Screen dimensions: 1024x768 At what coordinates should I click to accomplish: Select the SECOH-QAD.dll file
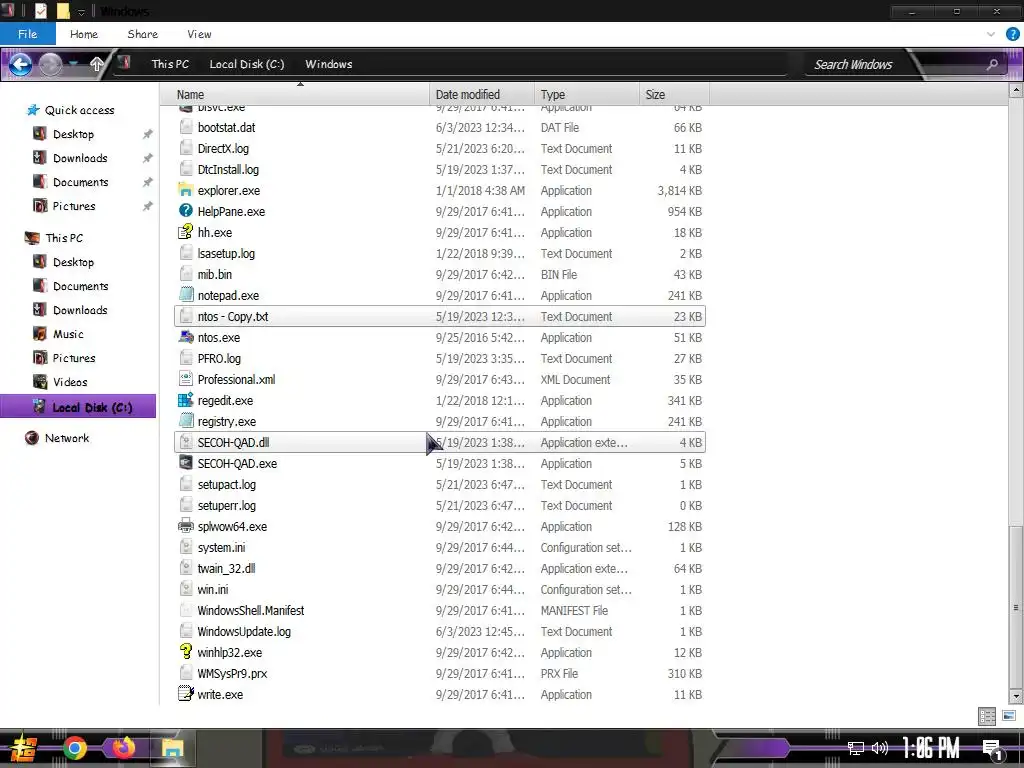[440, 443]
